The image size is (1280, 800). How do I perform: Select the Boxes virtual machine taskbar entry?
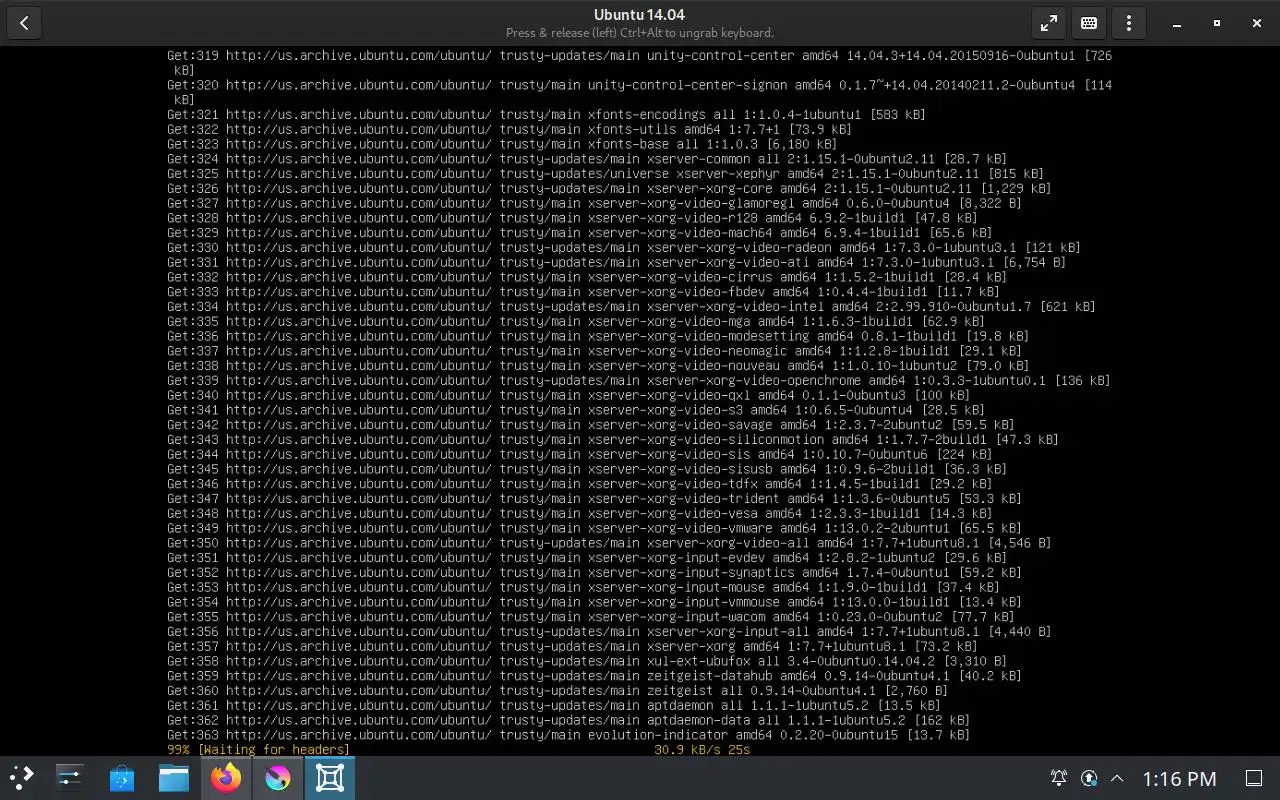point(330,778)
